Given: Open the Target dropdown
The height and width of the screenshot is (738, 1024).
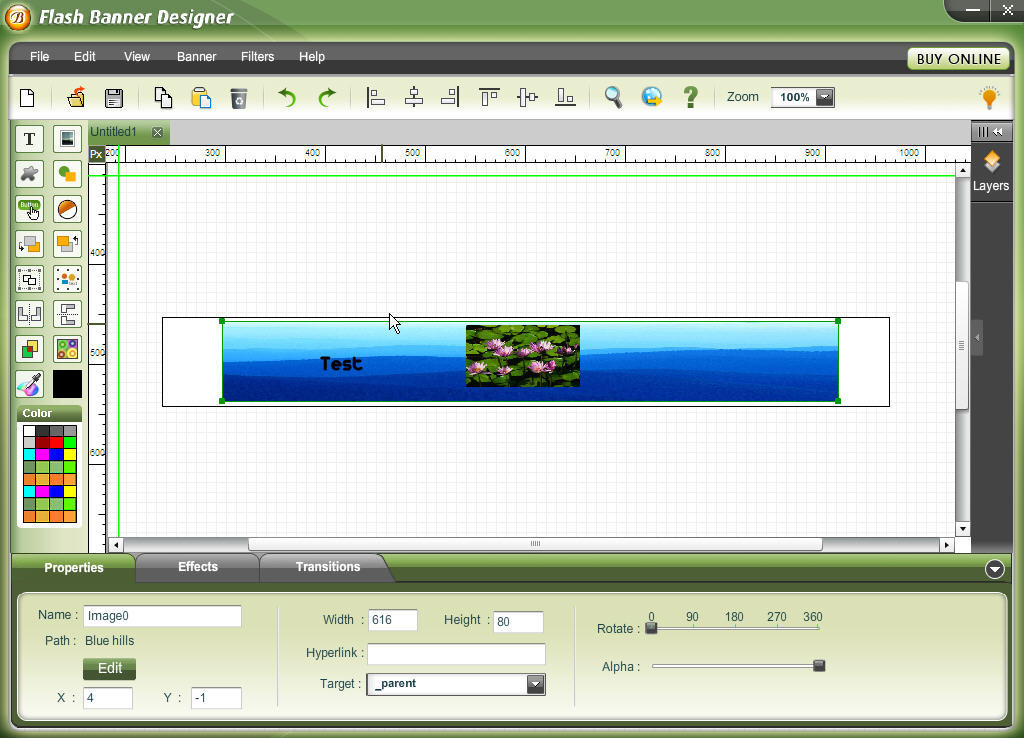Looking at the screenshot, I should pyautogui.click(x=537, y=684).
